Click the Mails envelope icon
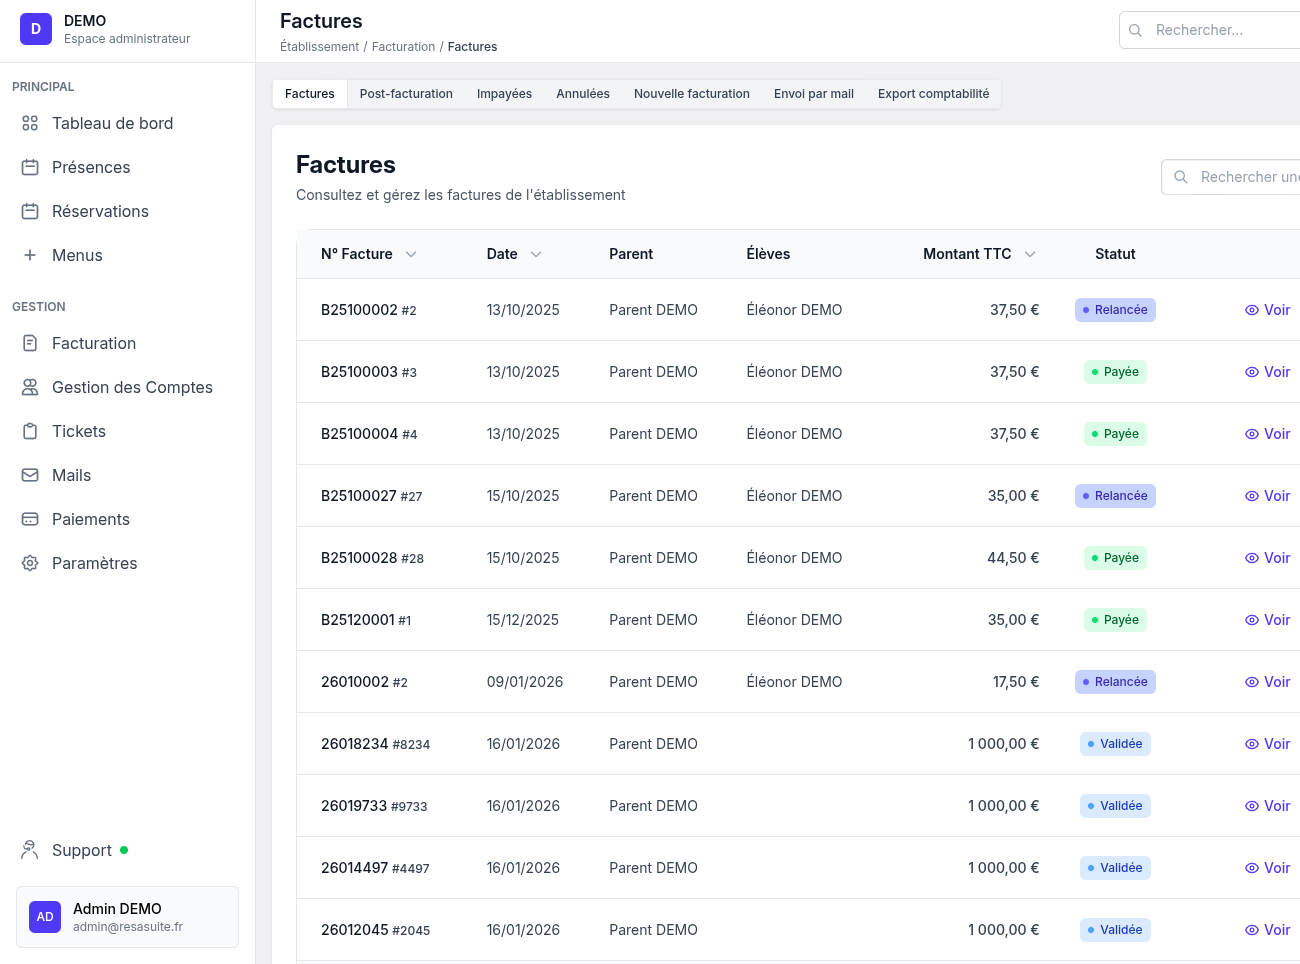 (x=30, y=475)
